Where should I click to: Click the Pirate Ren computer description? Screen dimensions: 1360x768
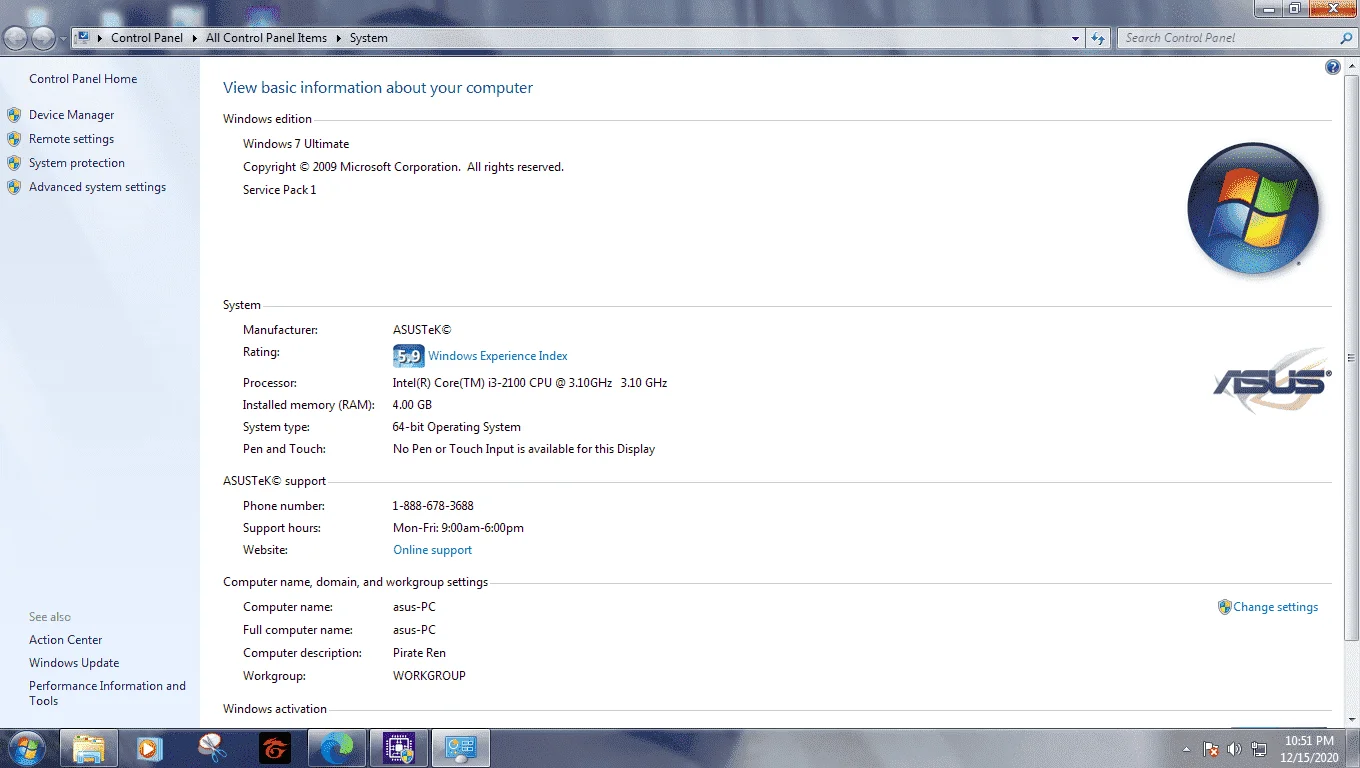click(x=419, y=653)
